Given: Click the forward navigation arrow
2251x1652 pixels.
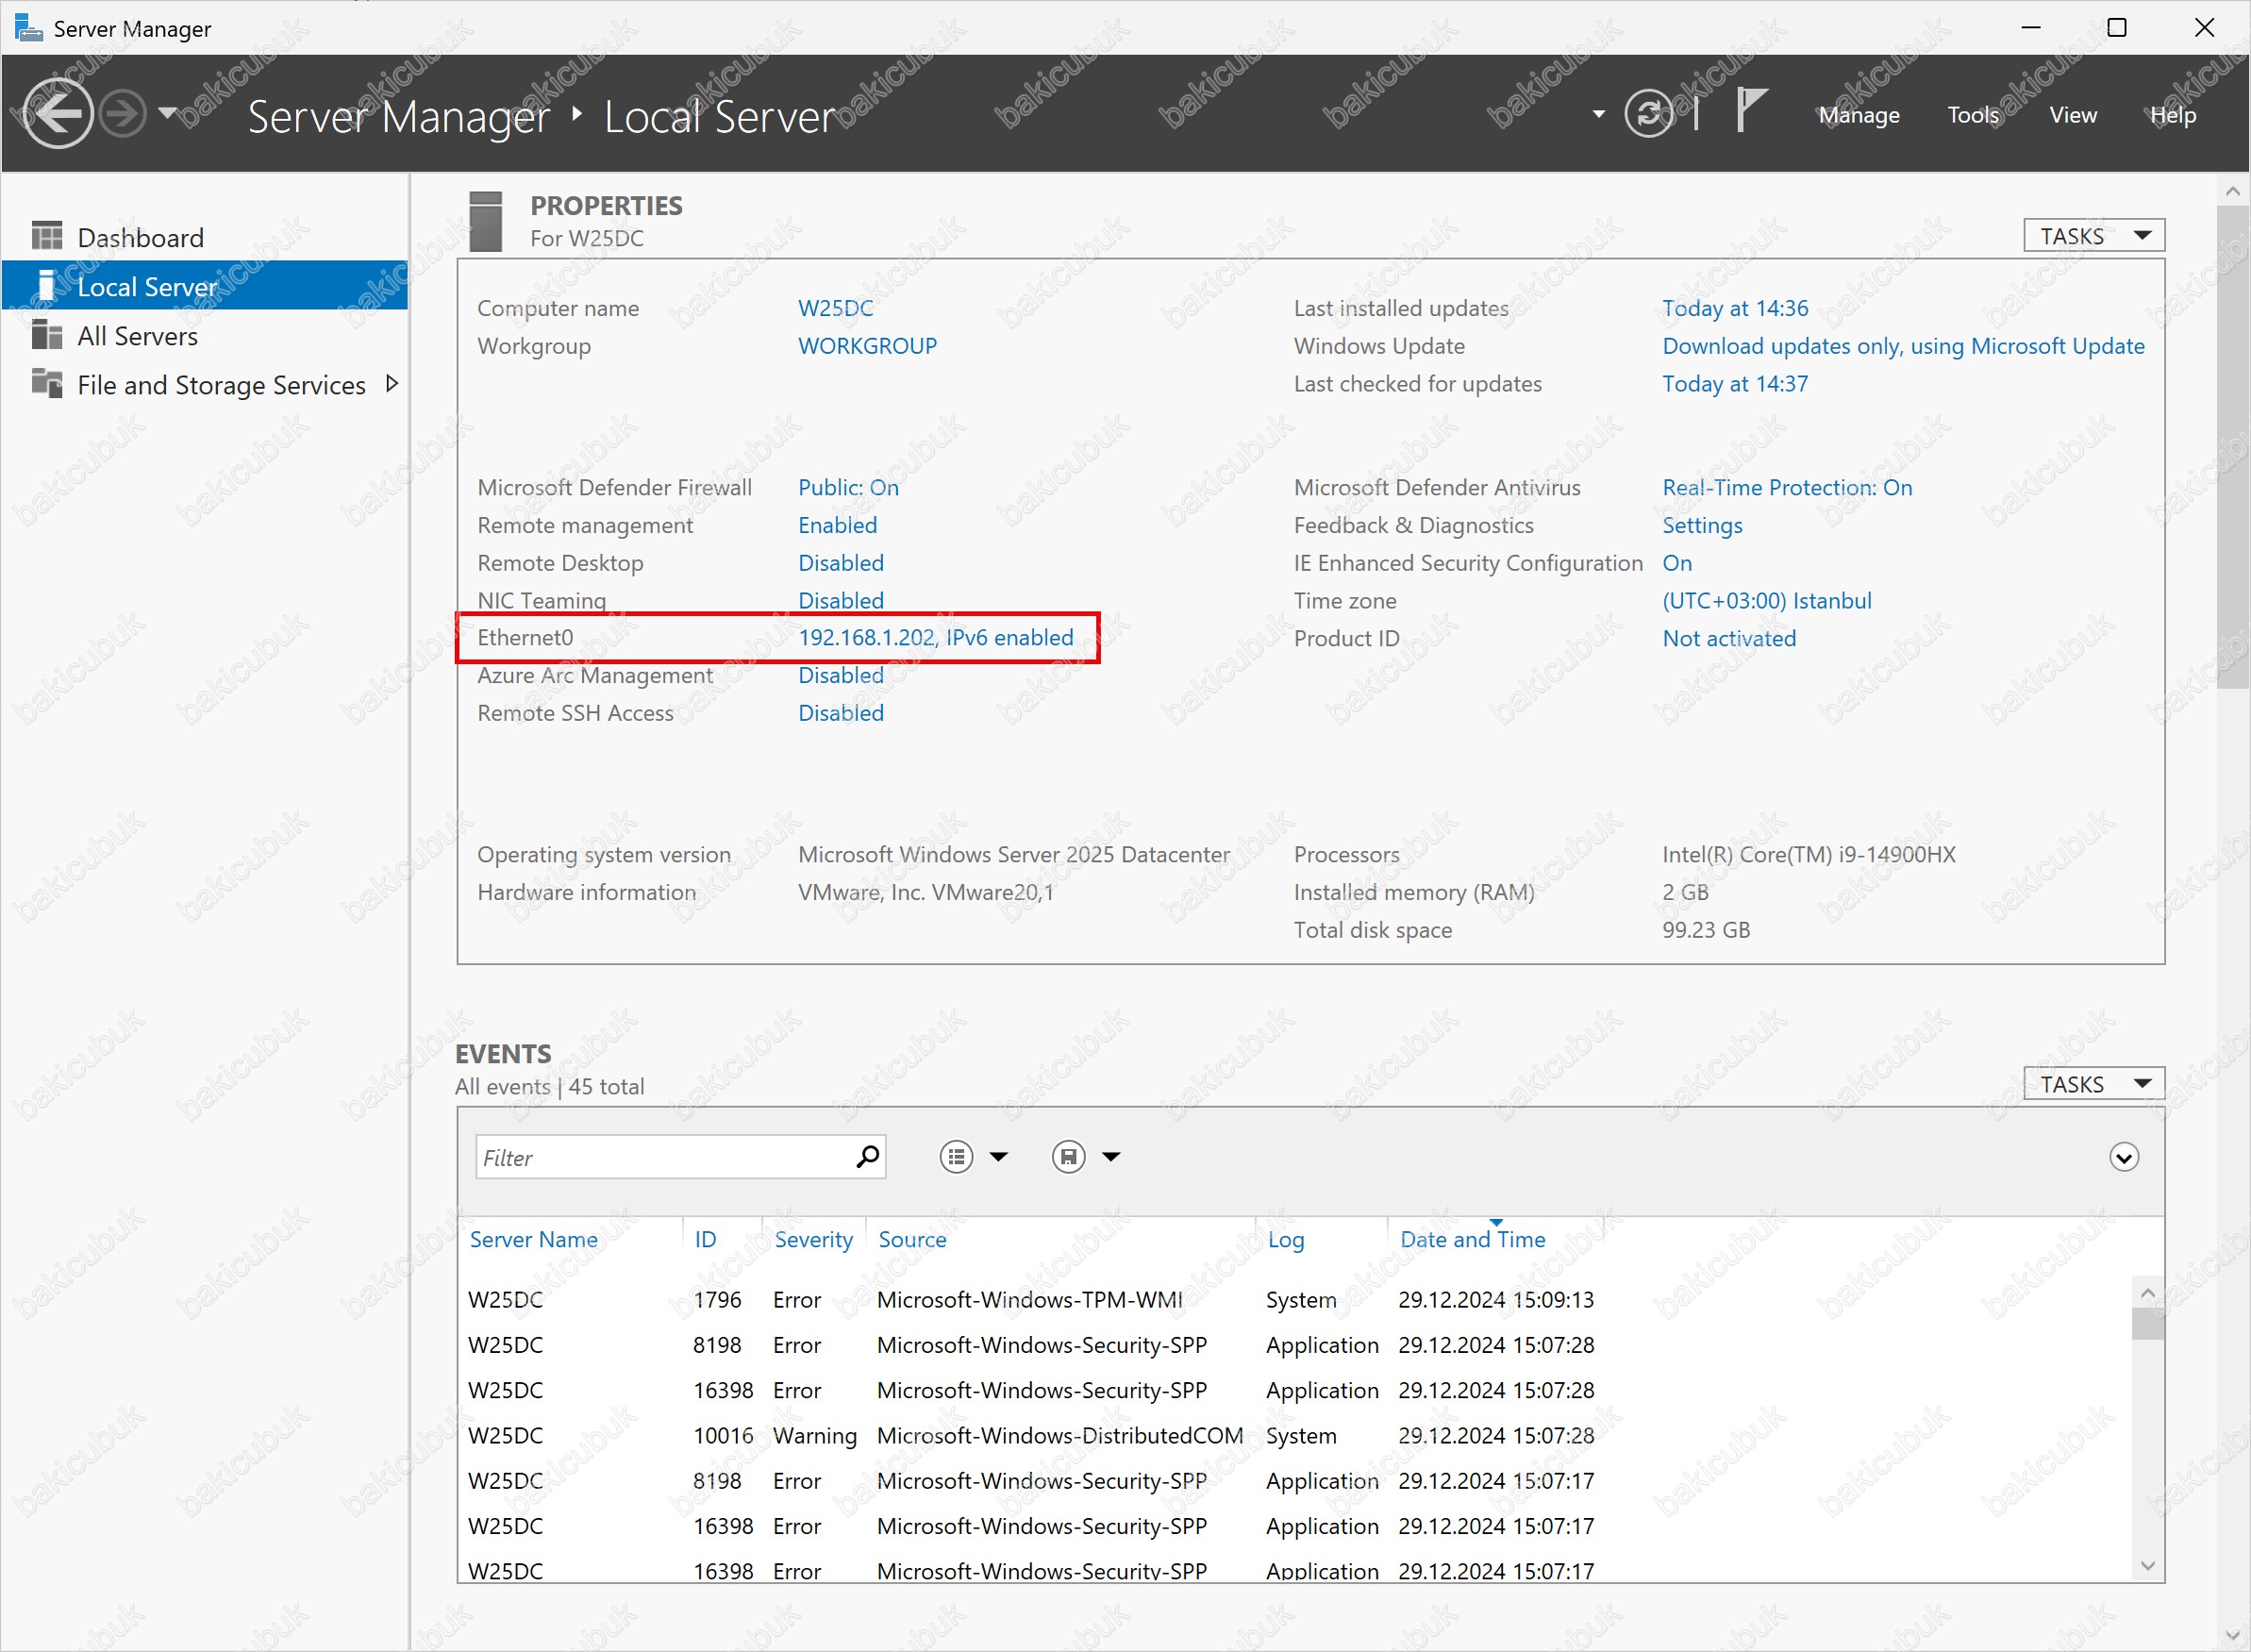Looking at the screenshot, I should [124, 114].
